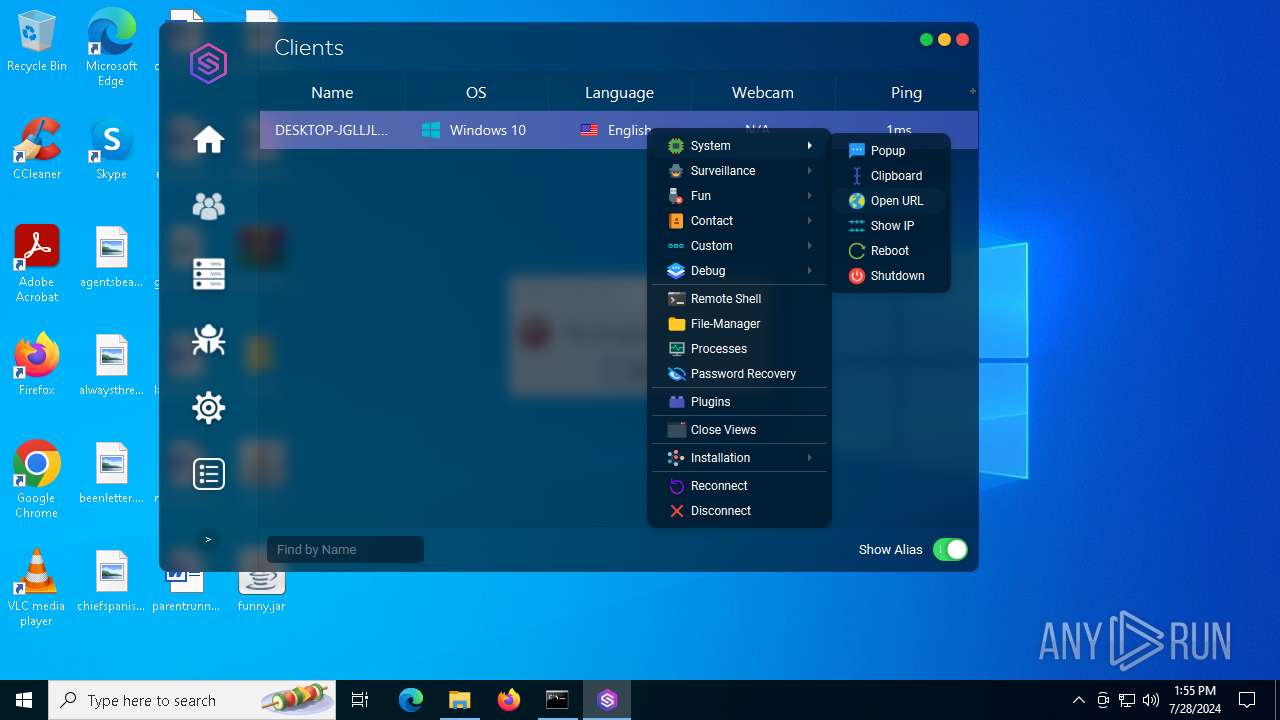This screenshot has width=1280, height=720.
Task: Open the notification center icon
Action: tap(1247, 700)
